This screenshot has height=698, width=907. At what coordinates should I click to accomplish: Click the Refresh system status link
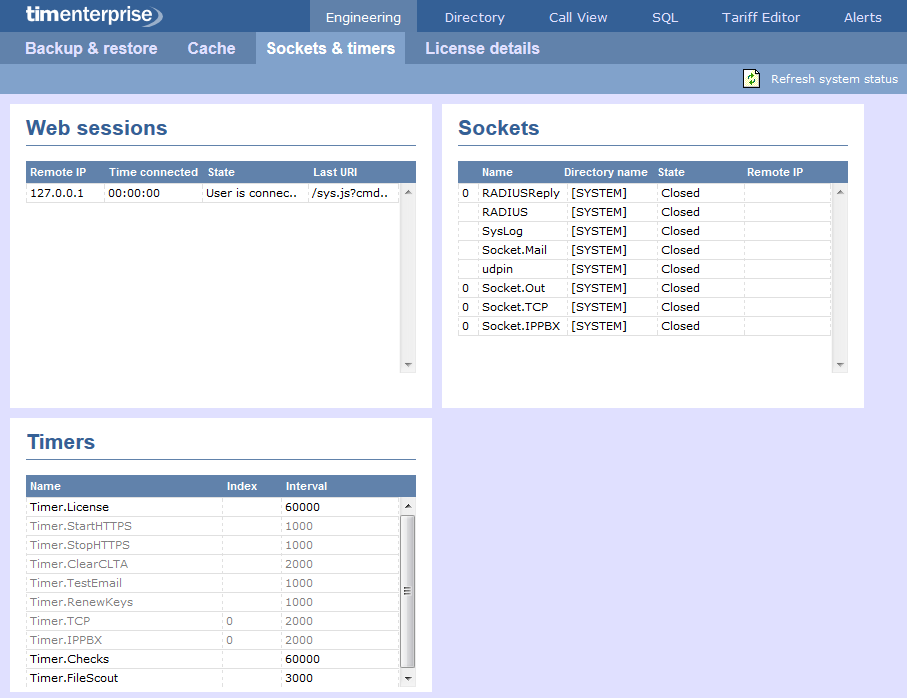[834, 79]
